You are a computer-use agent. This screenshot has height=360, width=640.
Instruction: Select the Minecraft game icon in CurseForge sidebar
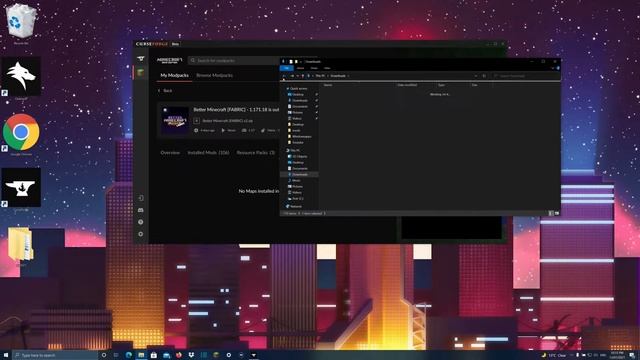click(x=141, y=72)
